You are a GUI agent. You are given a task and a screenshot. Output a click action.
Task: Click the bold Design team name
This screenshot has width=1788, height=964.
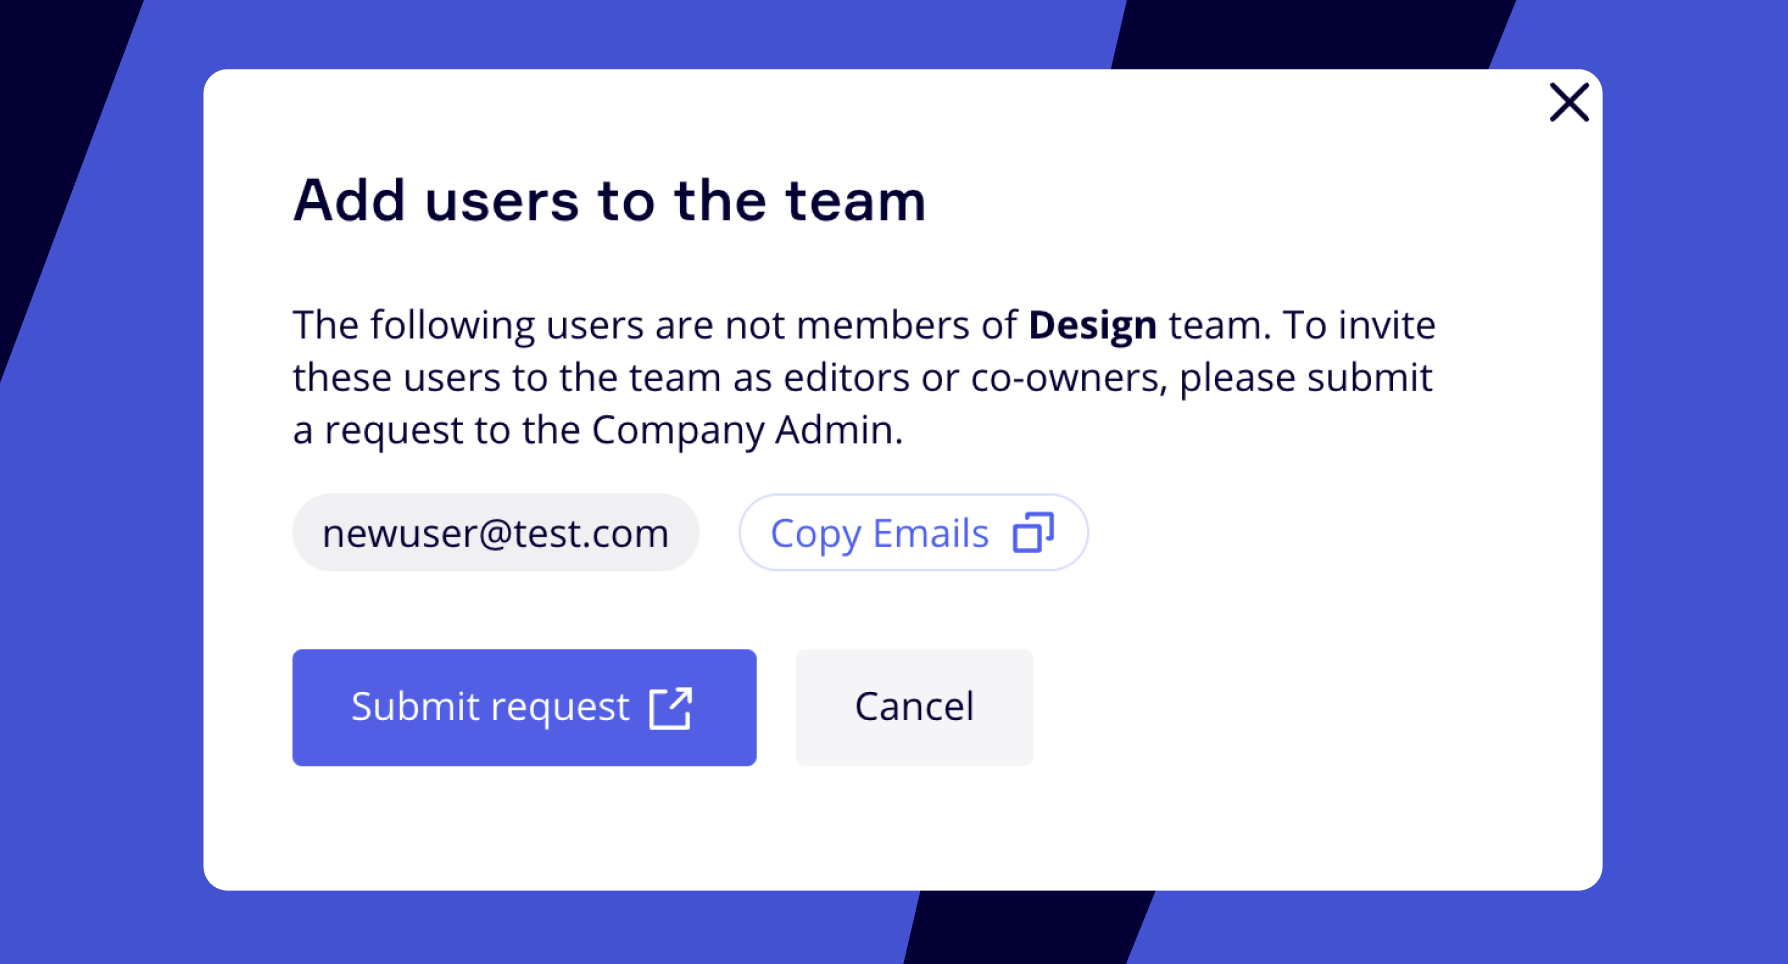[x=1092, y=326]
